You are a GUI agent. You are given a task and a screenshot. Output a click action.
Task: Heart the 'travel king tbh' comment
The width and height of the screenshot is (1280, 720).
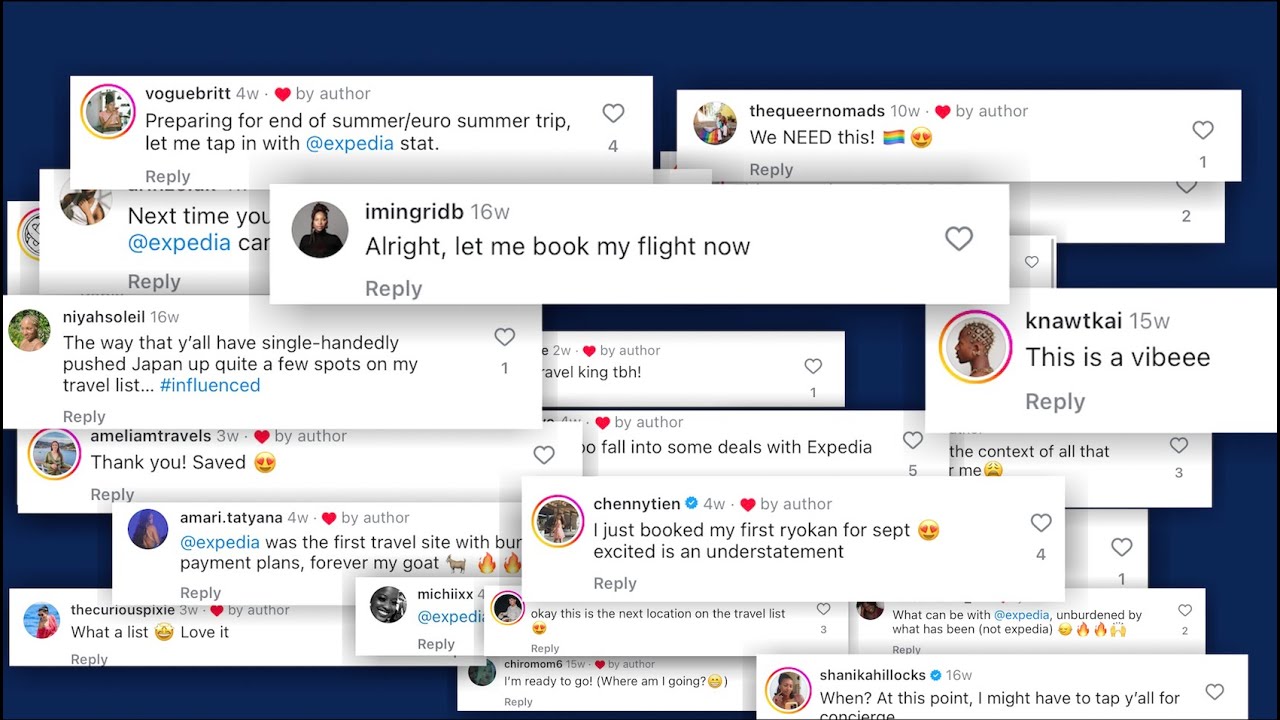pyautogui.click(x=813, y=367)
